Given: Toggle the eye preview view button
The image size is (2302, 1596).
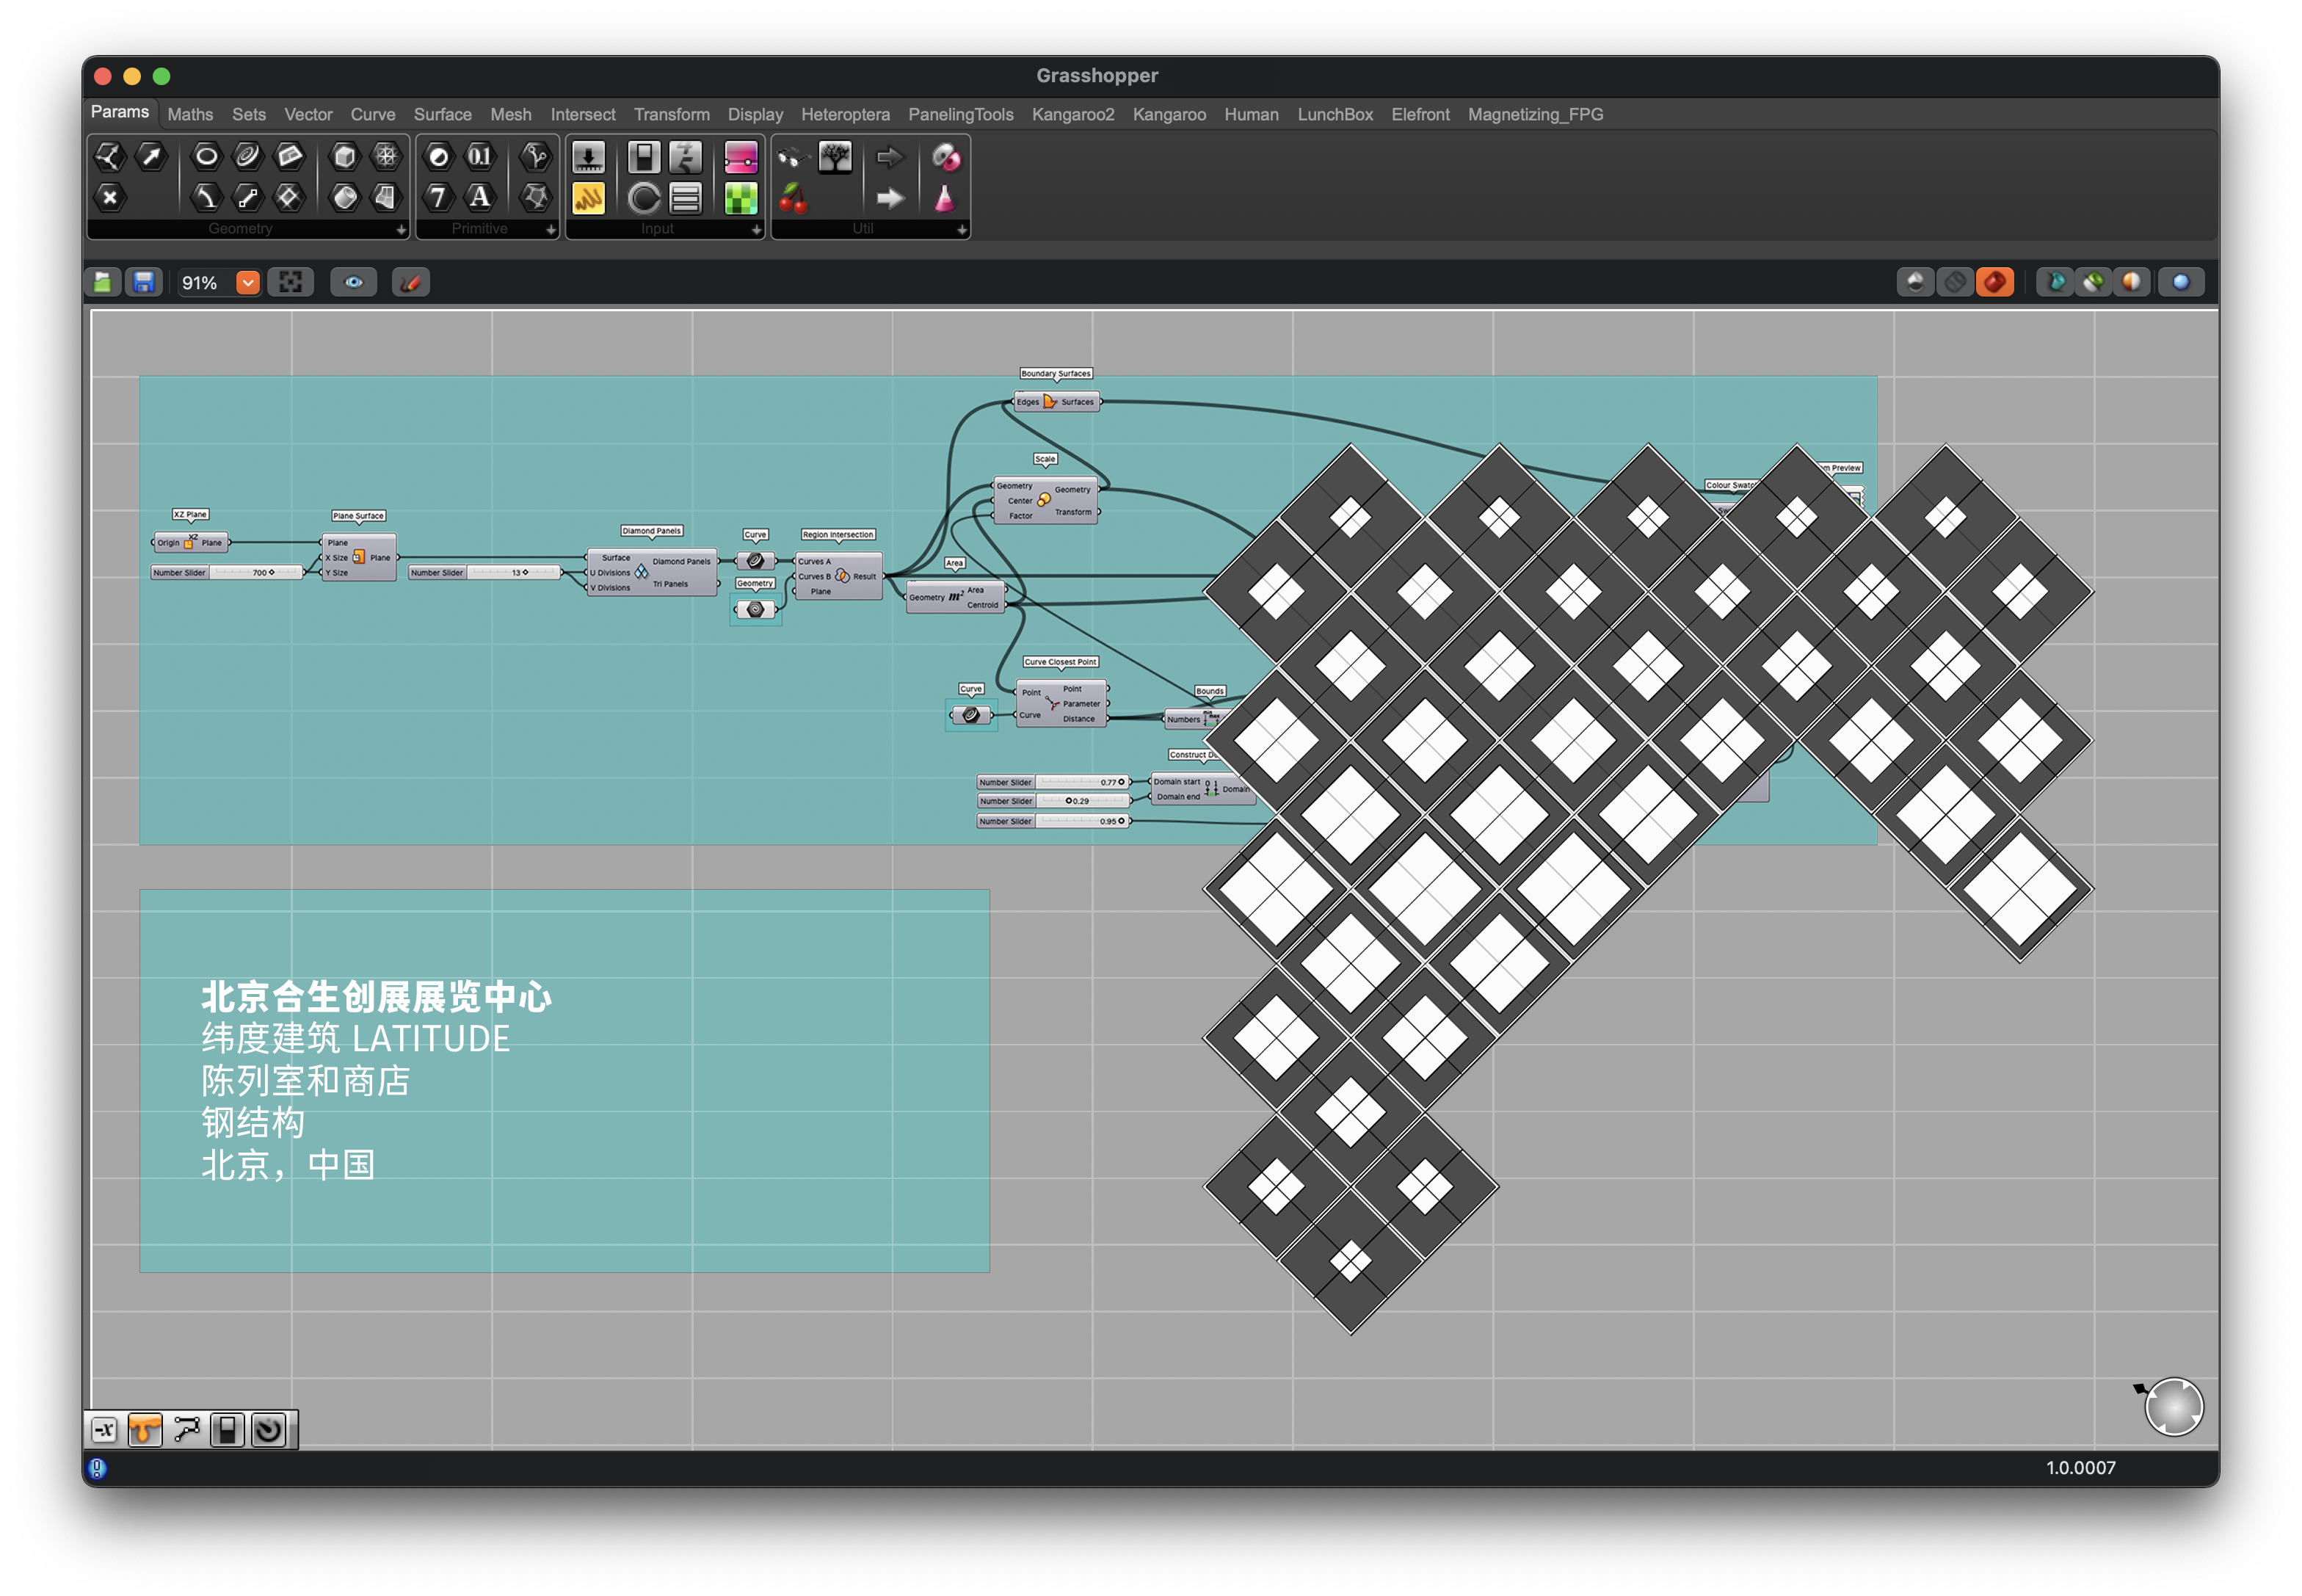Looking at the screenshot, I should click(x=353, y=283).
